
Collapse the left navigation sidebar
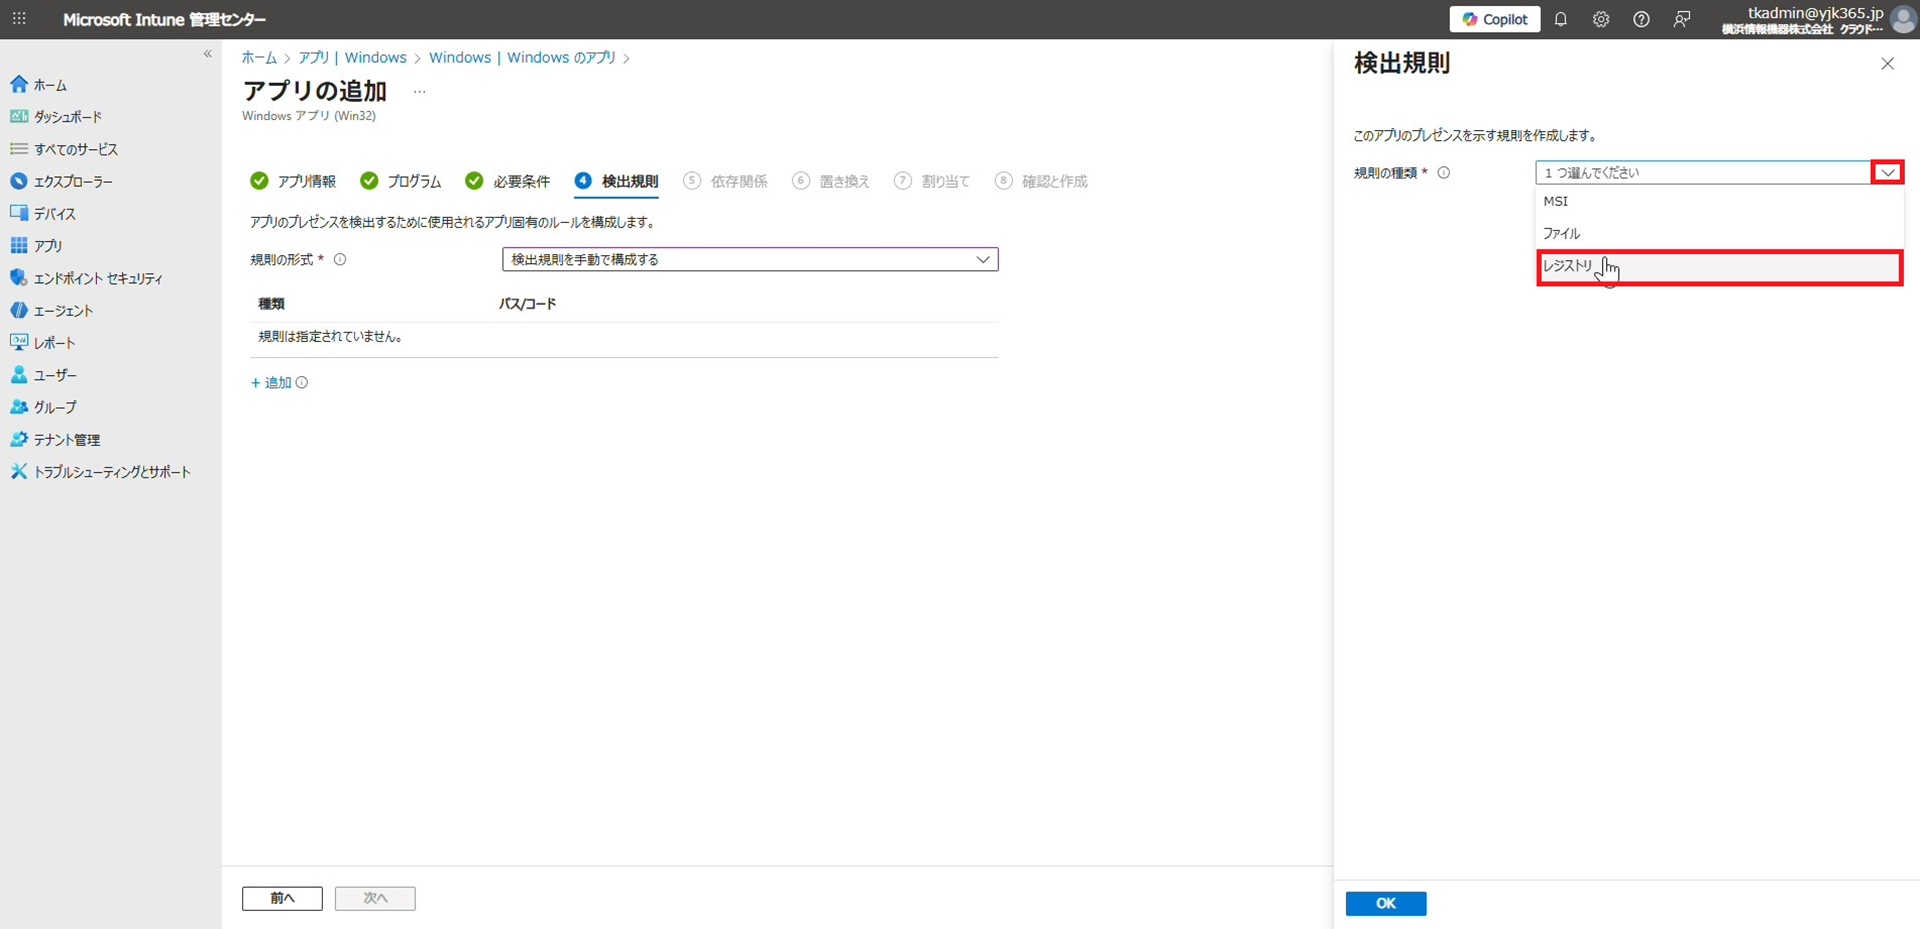point(208,54)
